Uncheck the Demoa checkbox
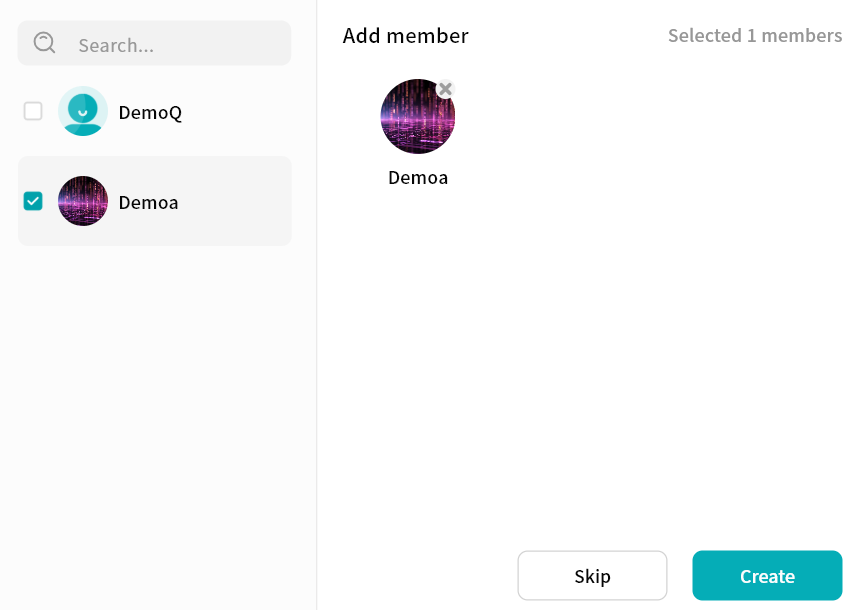 (x=33, y=201)
